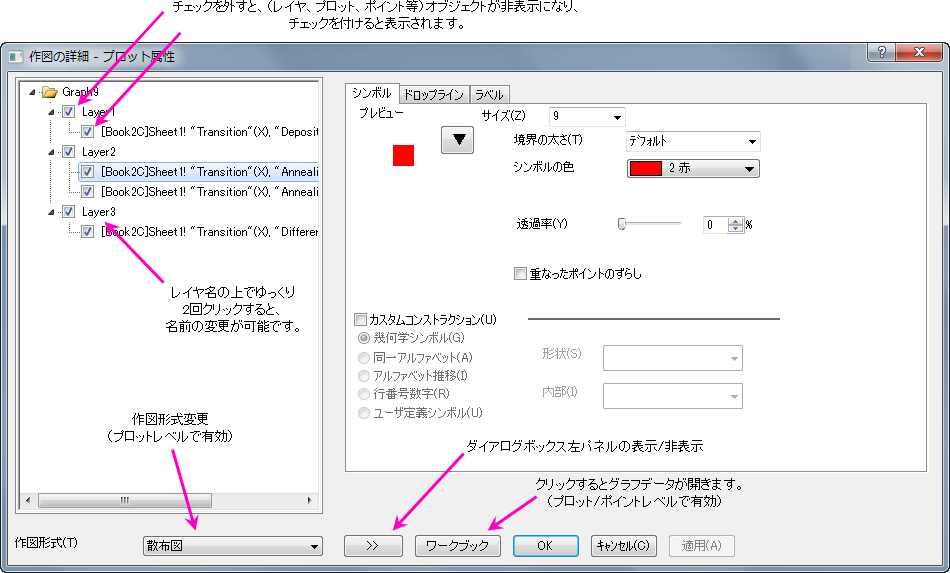Collapse the Graph9 tree node
This screenshot has height=573, width=950.
click(32, 92)
